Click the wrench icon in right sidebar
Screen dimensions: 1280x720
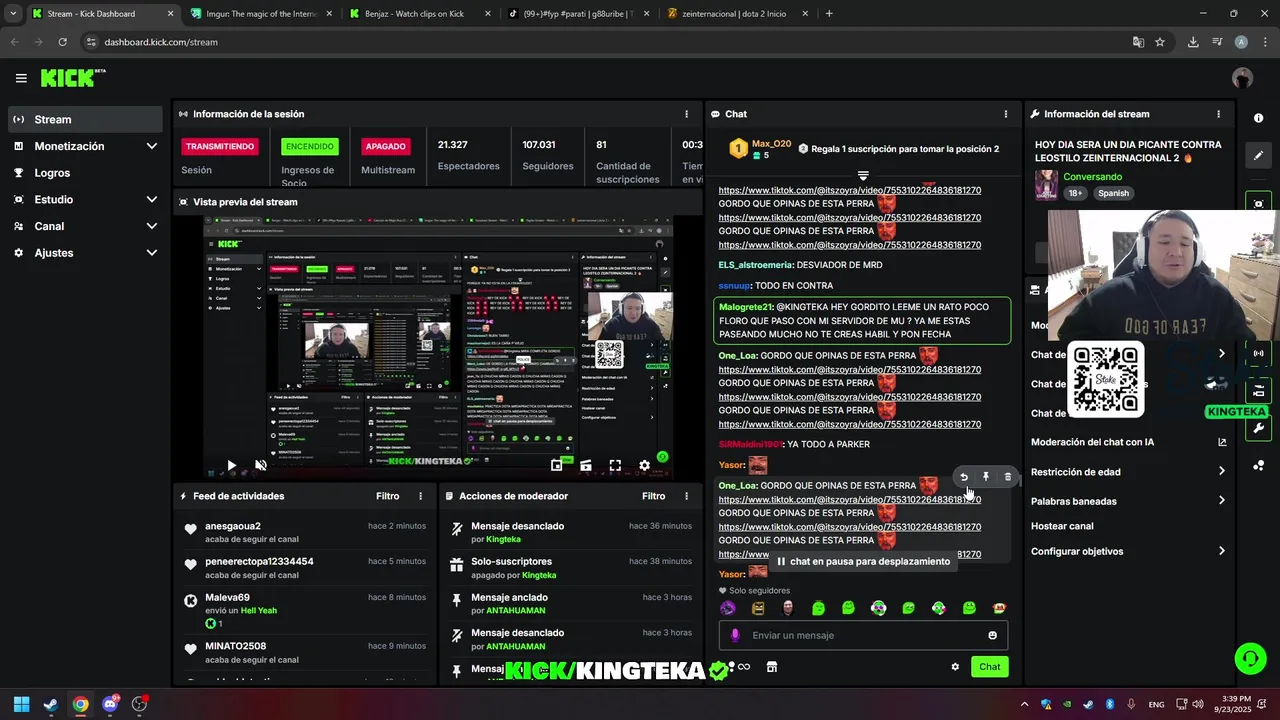1258,428
